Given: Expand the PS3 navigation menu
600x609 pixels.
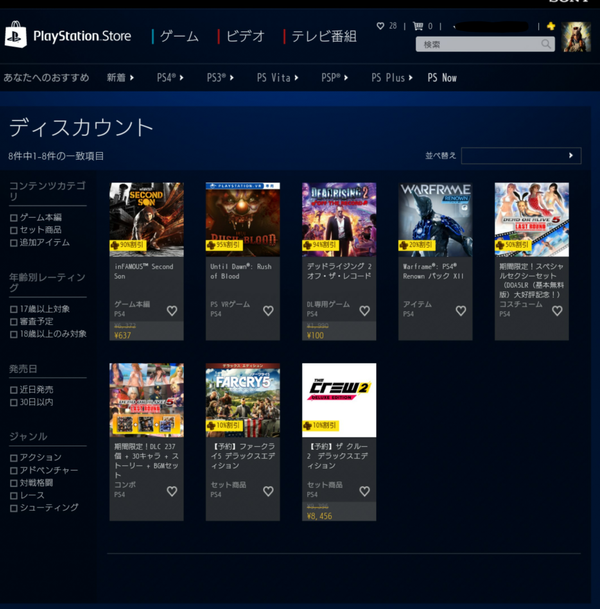Looking at the screenshot, I should [x=220, y=78].
